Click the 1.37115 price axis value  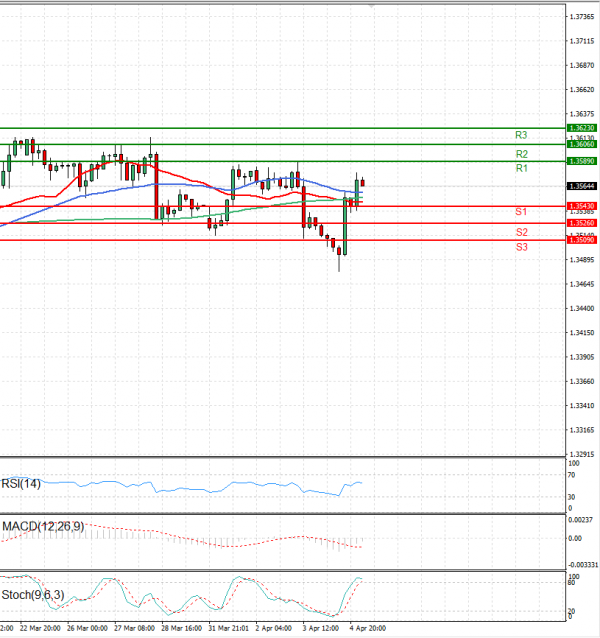(x=582, y=41)
